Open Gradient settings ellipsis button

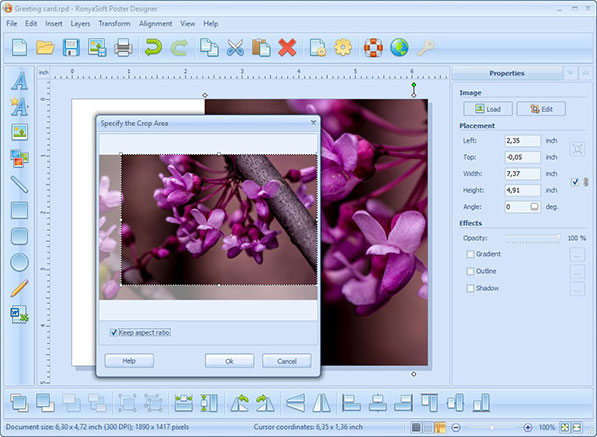tap(577, 254)
